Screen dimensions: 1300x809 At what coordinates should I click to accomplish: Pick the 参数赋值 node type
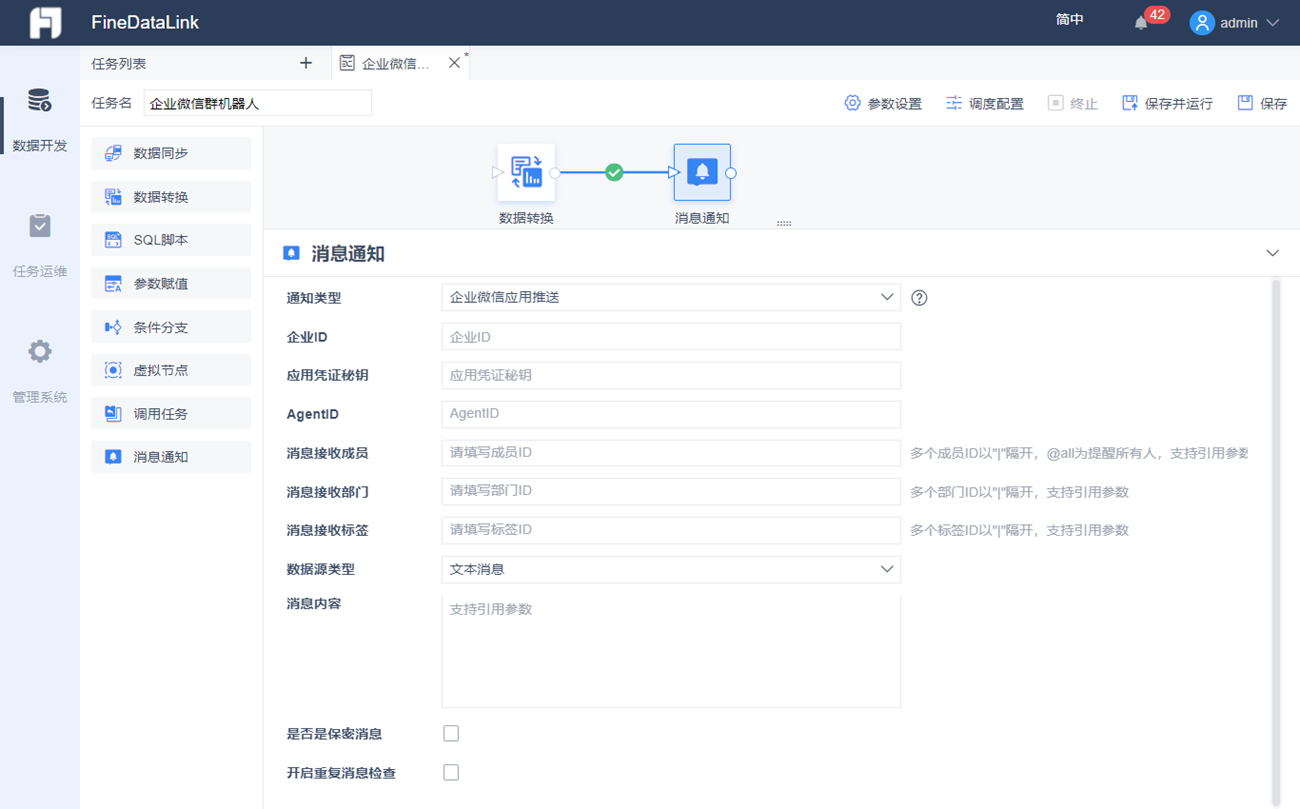point(171,284)
